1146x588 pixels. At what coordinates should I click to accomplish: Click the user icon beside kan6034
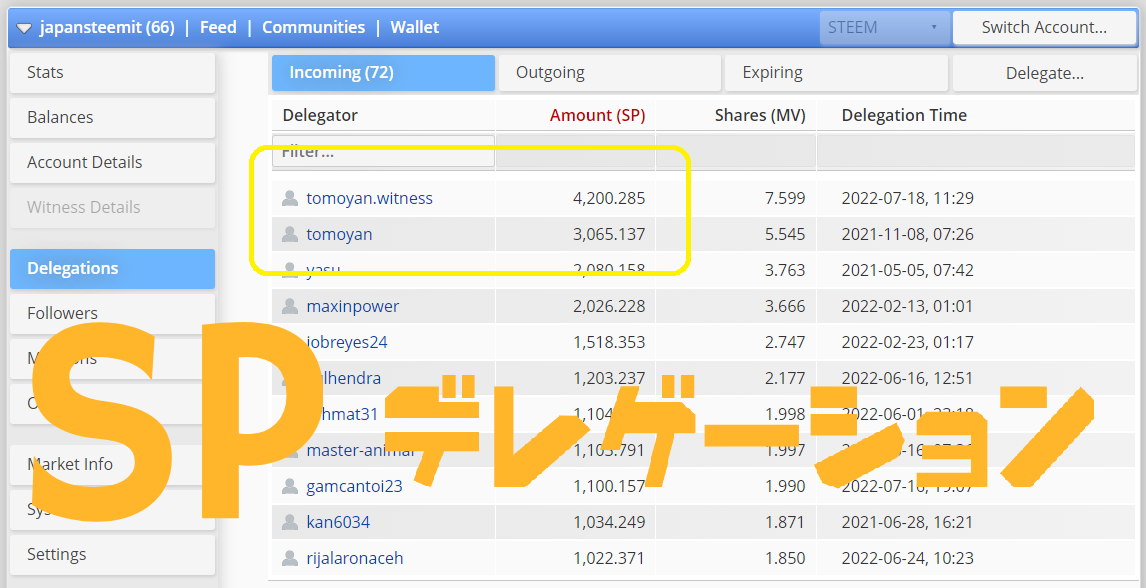[290, 522]
